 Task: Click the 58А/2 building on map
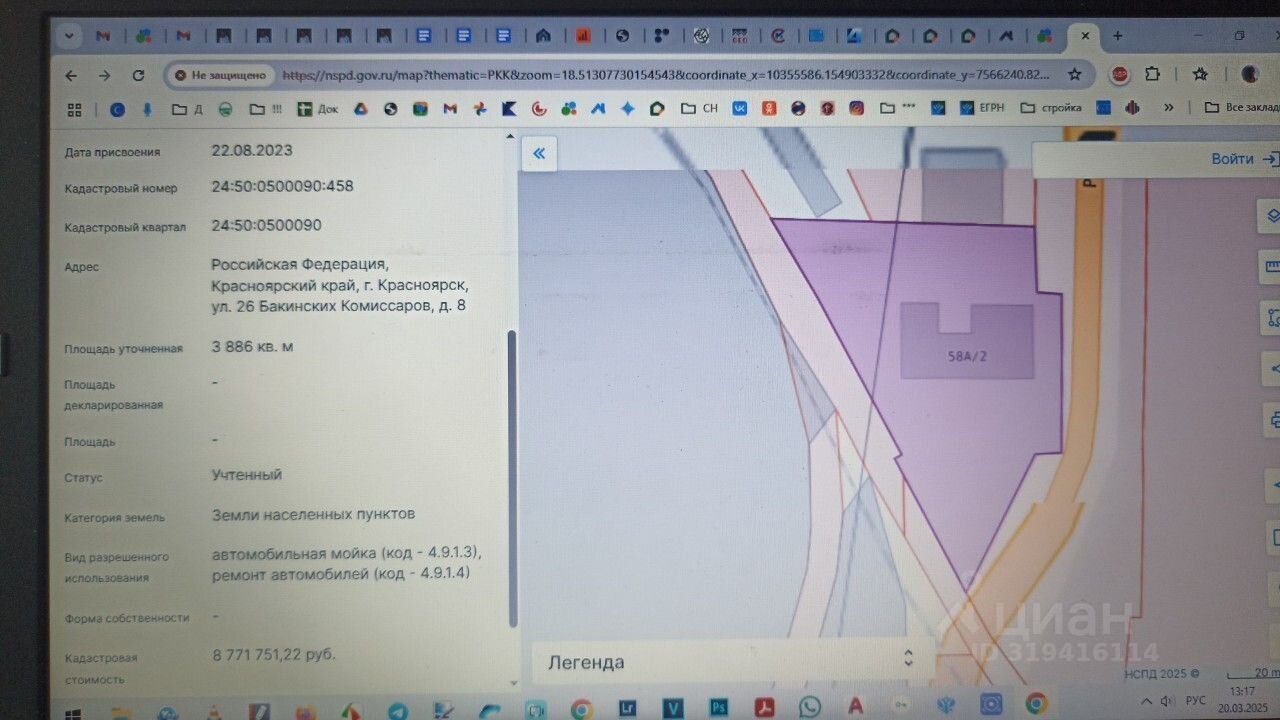pyautogui.click(x=967, y=342)
